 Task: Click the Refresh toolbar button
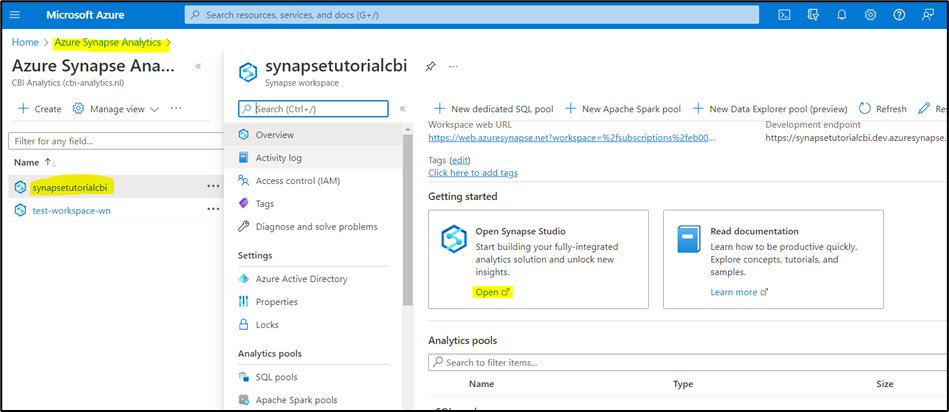coord(883,109)
